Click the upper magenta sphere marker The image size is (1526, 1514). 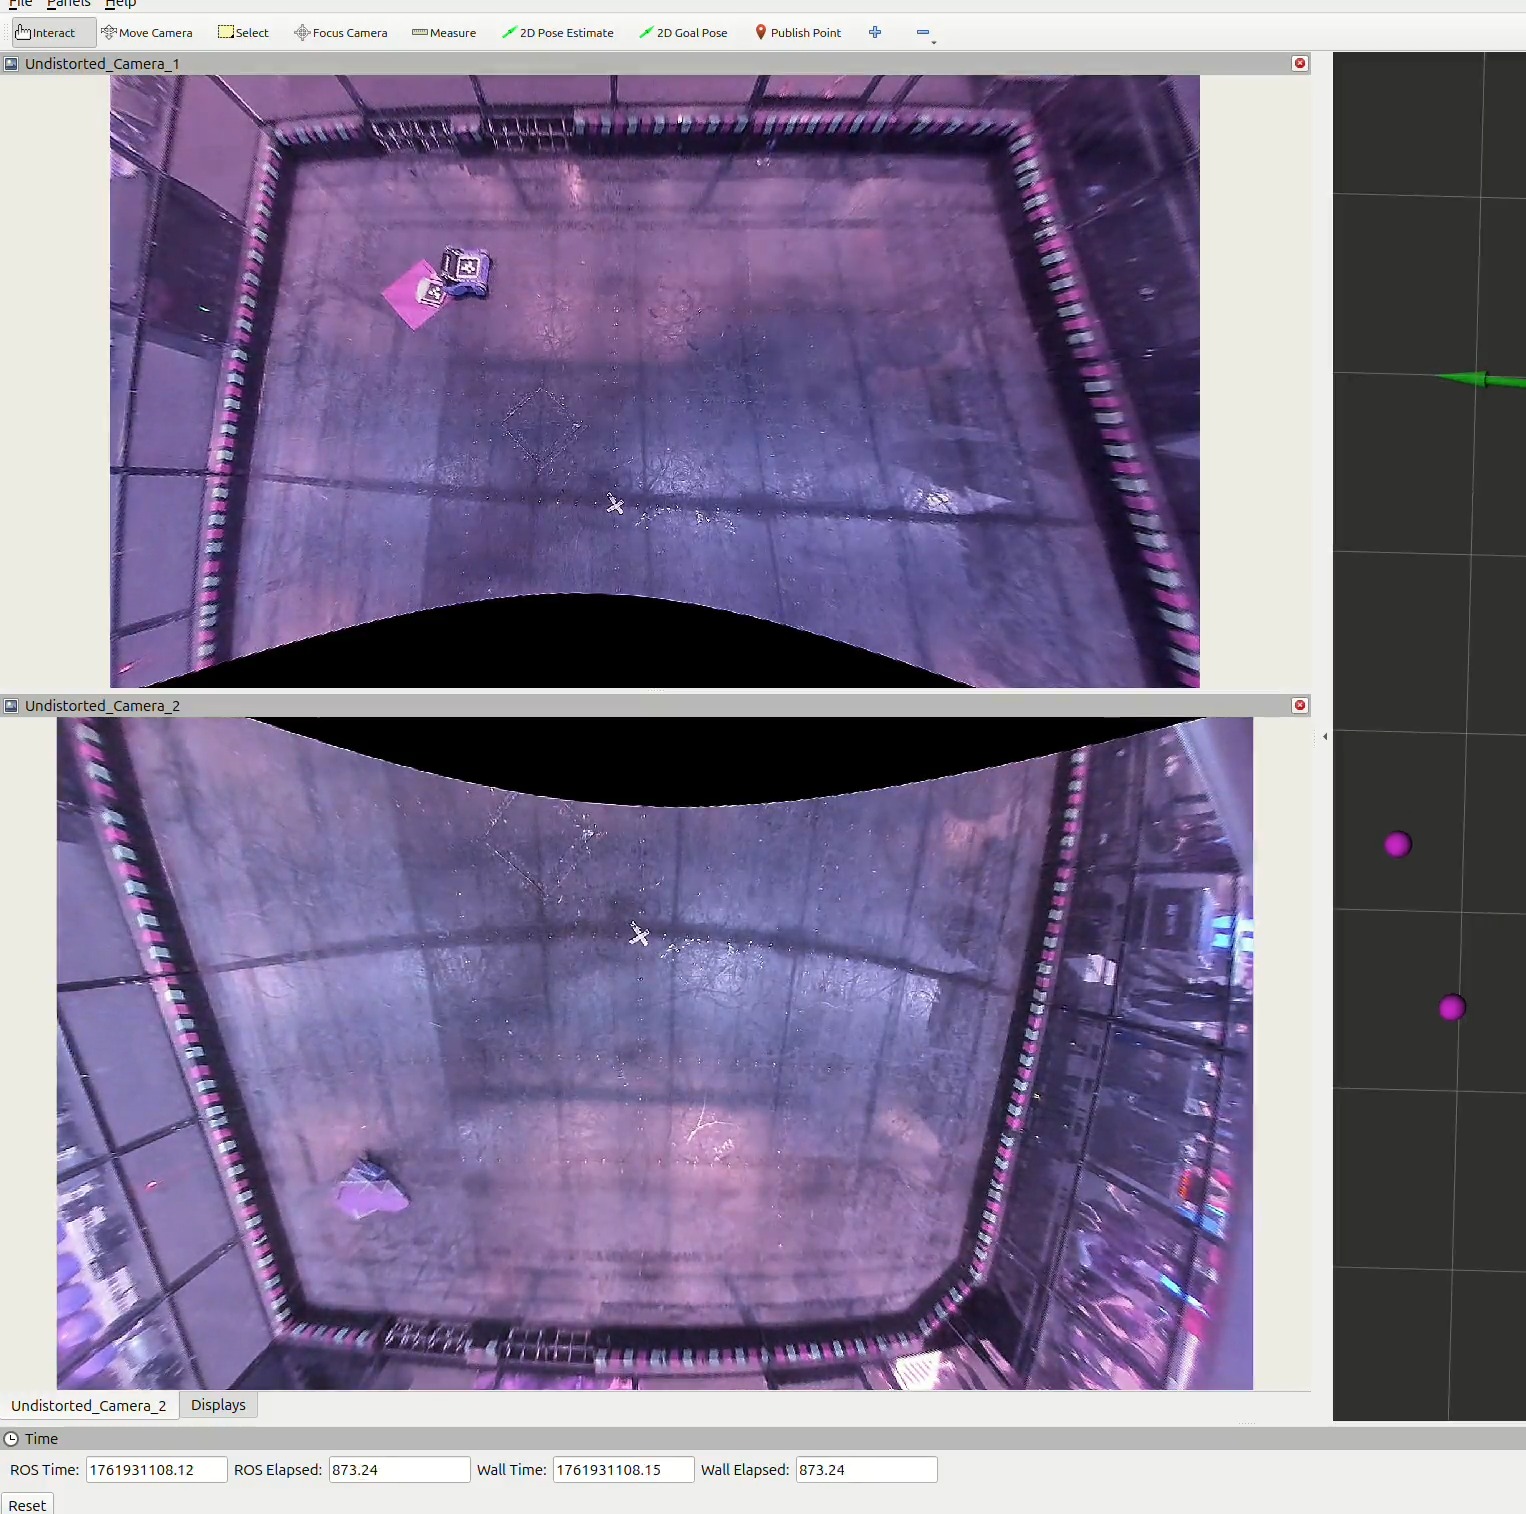coord(1397,845)
